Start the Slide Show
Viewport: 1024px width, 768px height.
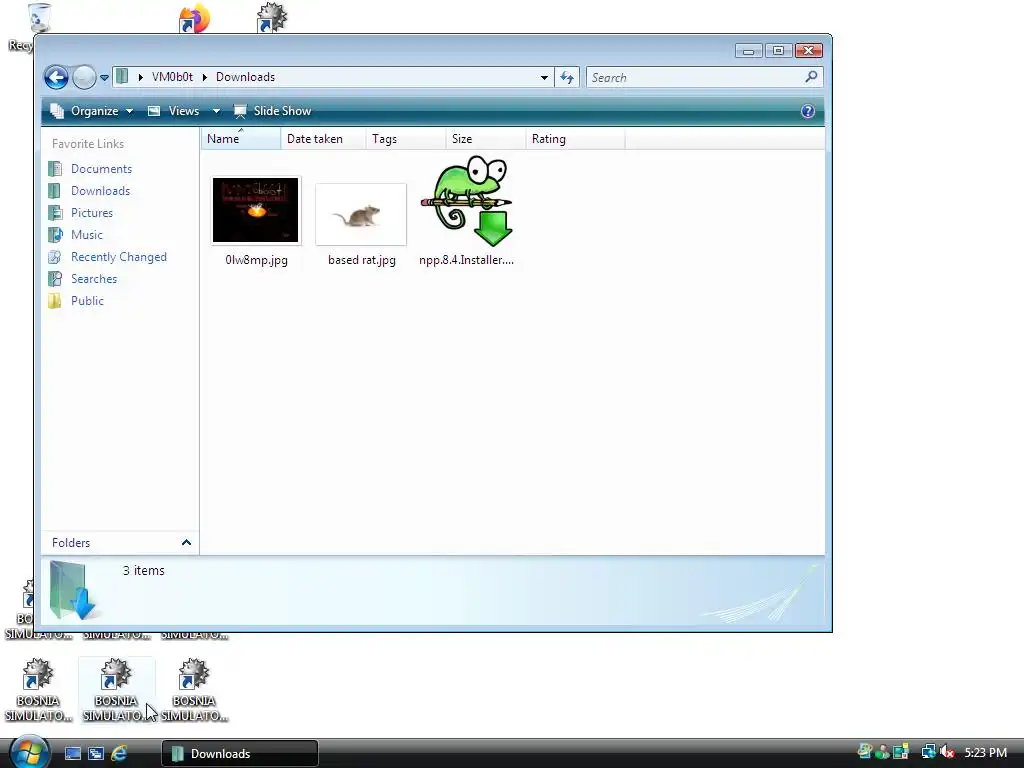(273, 111)
